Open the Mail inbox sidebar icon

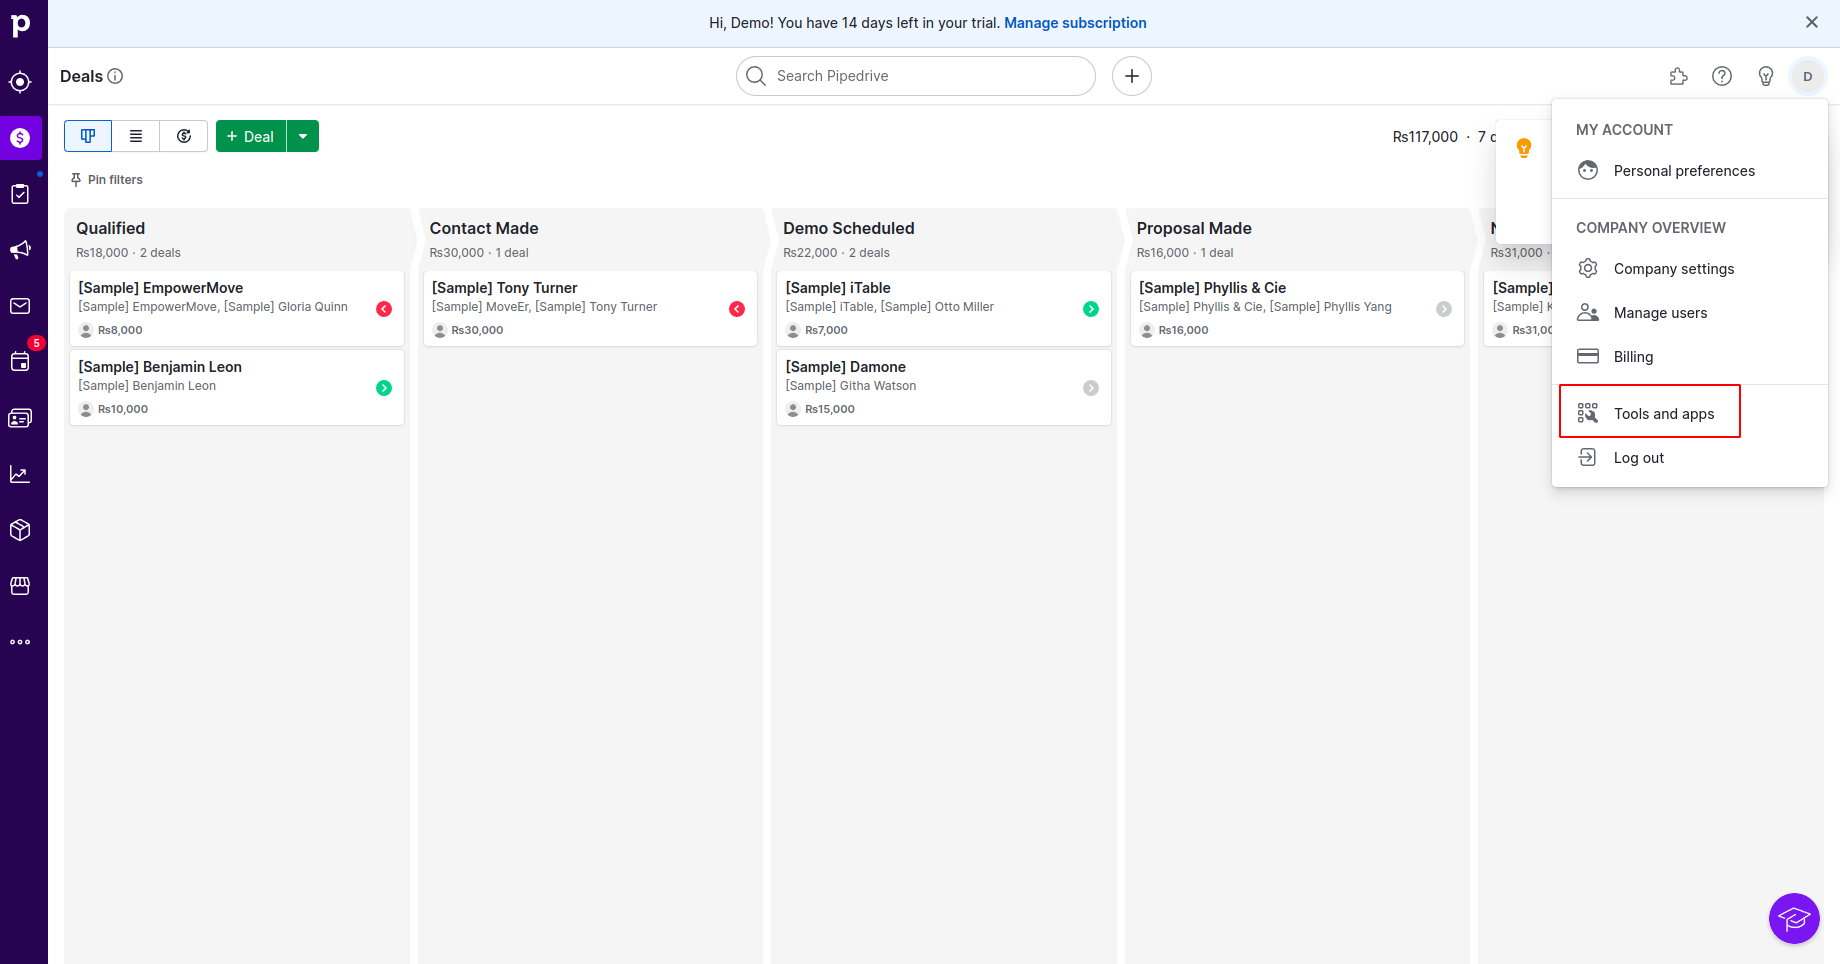point(20,306)
